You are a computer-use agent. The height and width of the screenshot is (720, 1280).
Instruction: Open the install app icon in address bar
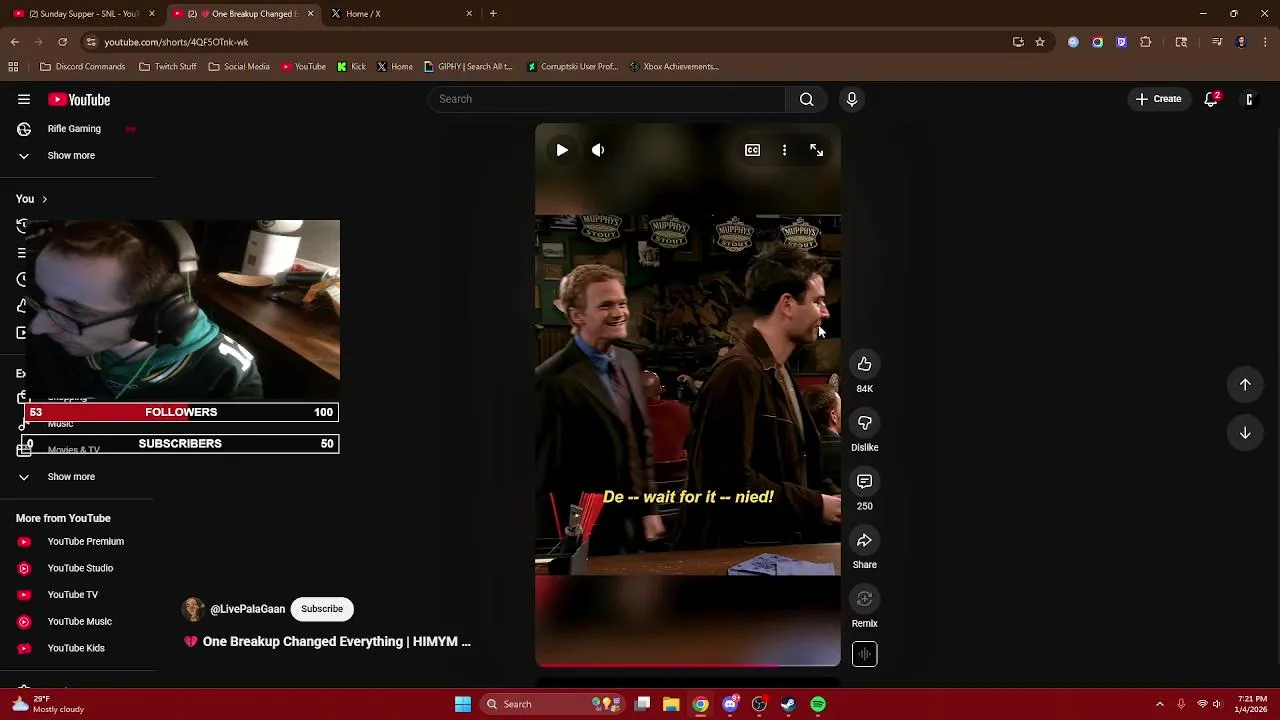[x=1018, y=42]
